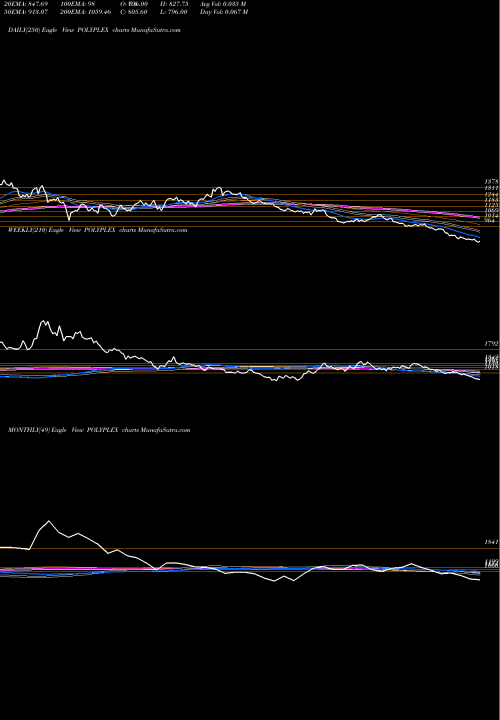Click the MONTHLY Eagle View POLYPLEX chart title
Image resolution: width=500 pixels, height=720 pixels.
click(x=99, y=430)
